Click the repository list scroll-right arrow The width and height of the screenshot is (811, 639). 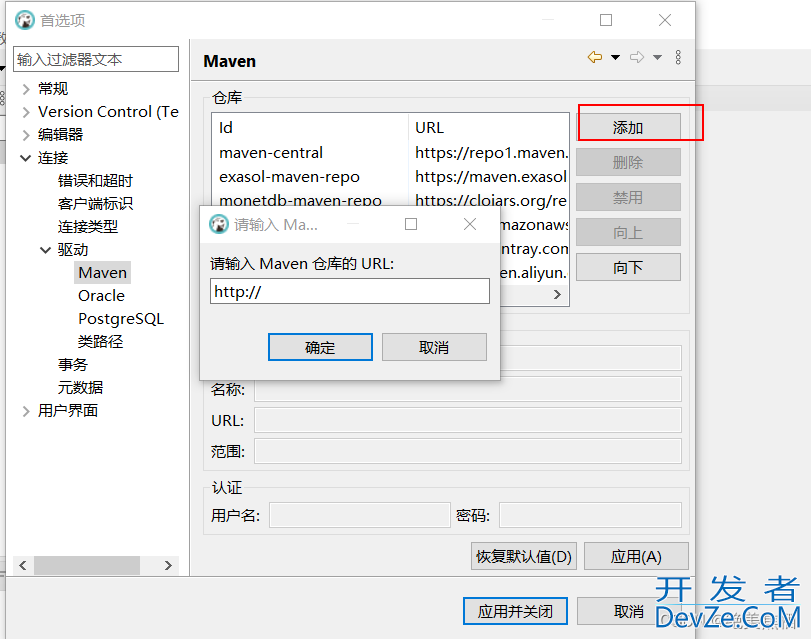(x=557, y=294)
